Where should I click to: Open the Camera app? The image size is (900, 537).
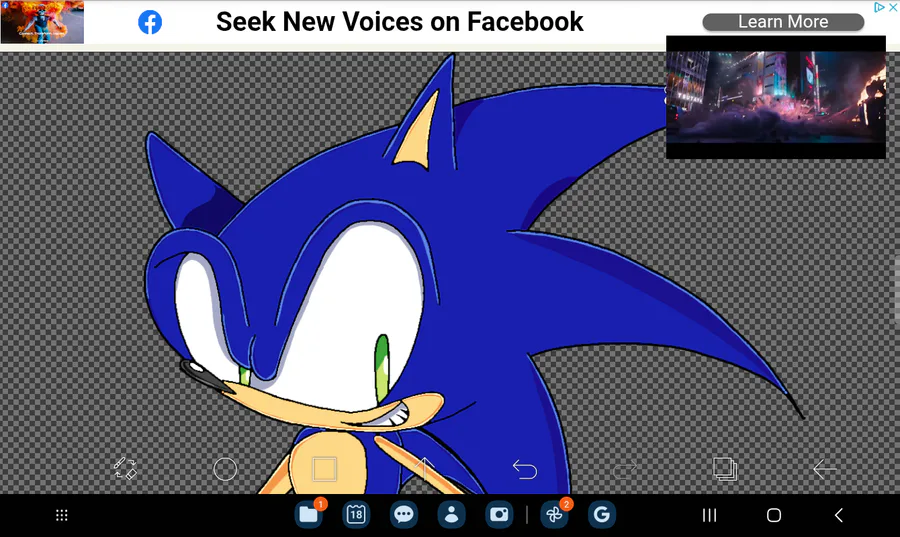point(499,515)
